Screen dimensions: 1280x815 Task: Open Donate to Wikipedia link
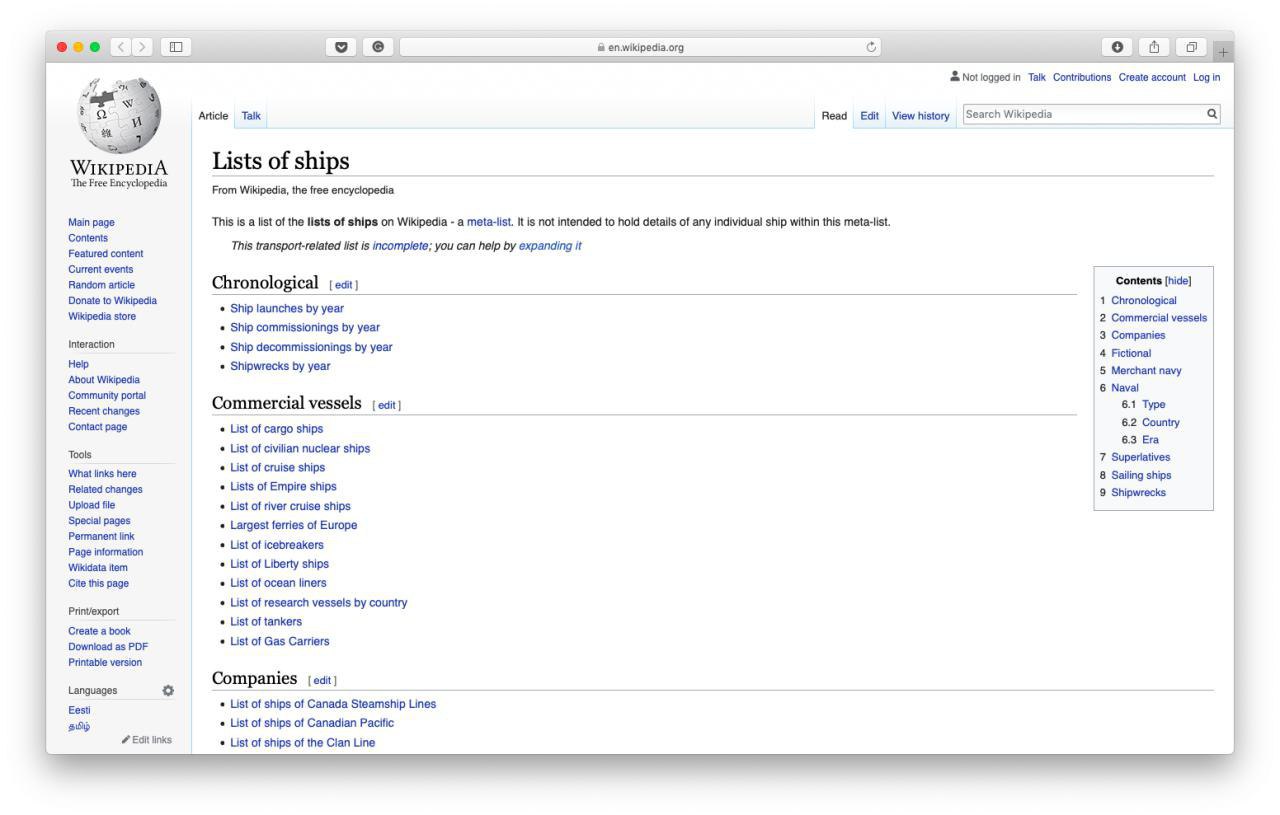(112, 301)
